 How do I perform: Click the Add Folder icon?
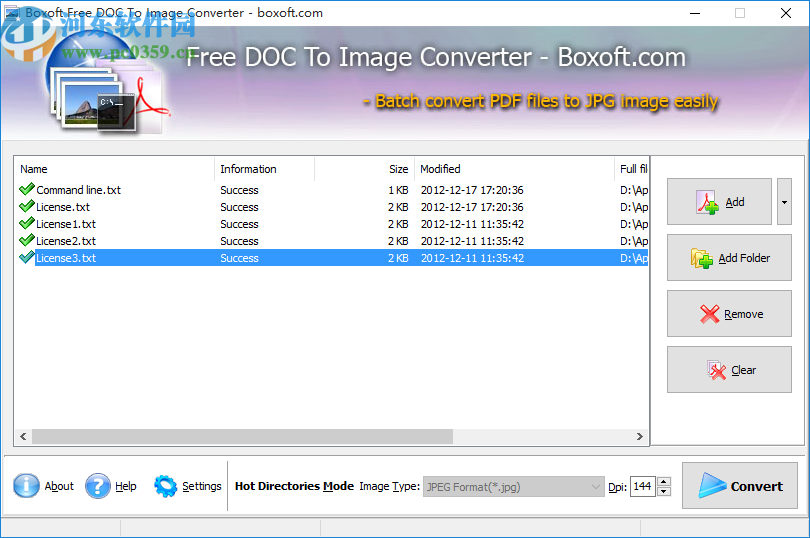click(x=702, y=258)
